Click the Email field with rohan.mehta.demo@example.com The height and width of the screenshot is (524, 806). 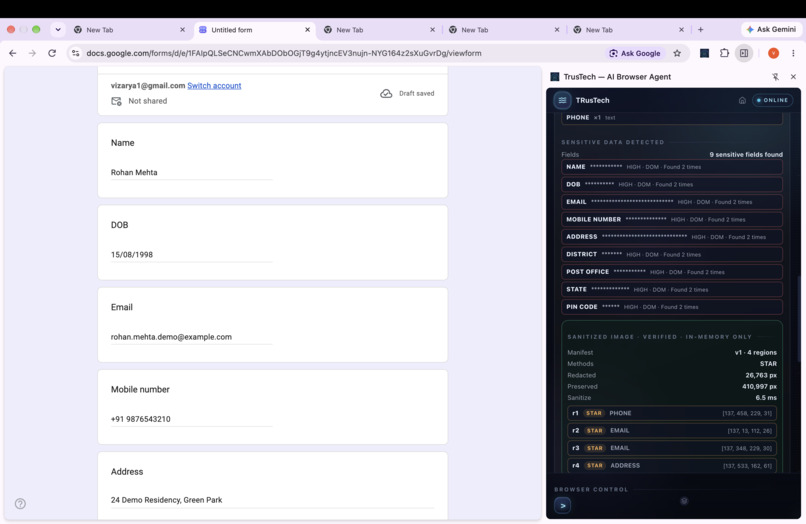tap(191, 337)
